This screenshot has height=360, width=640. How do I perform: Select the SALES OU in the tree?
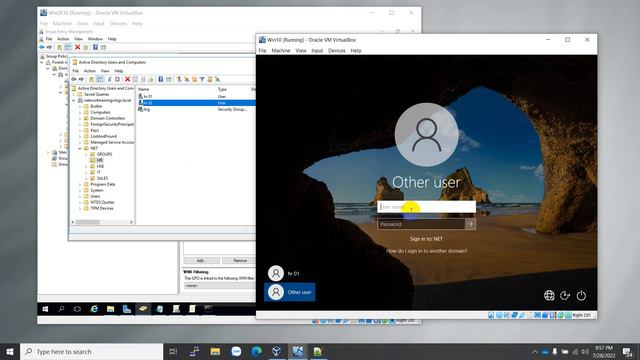click(102, 178)
